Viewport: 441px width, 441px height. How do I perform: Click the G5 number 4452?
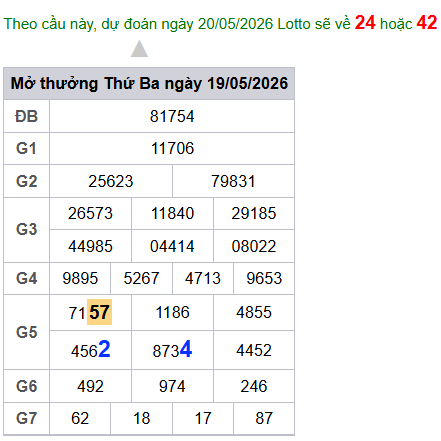(x=254, y=350)
